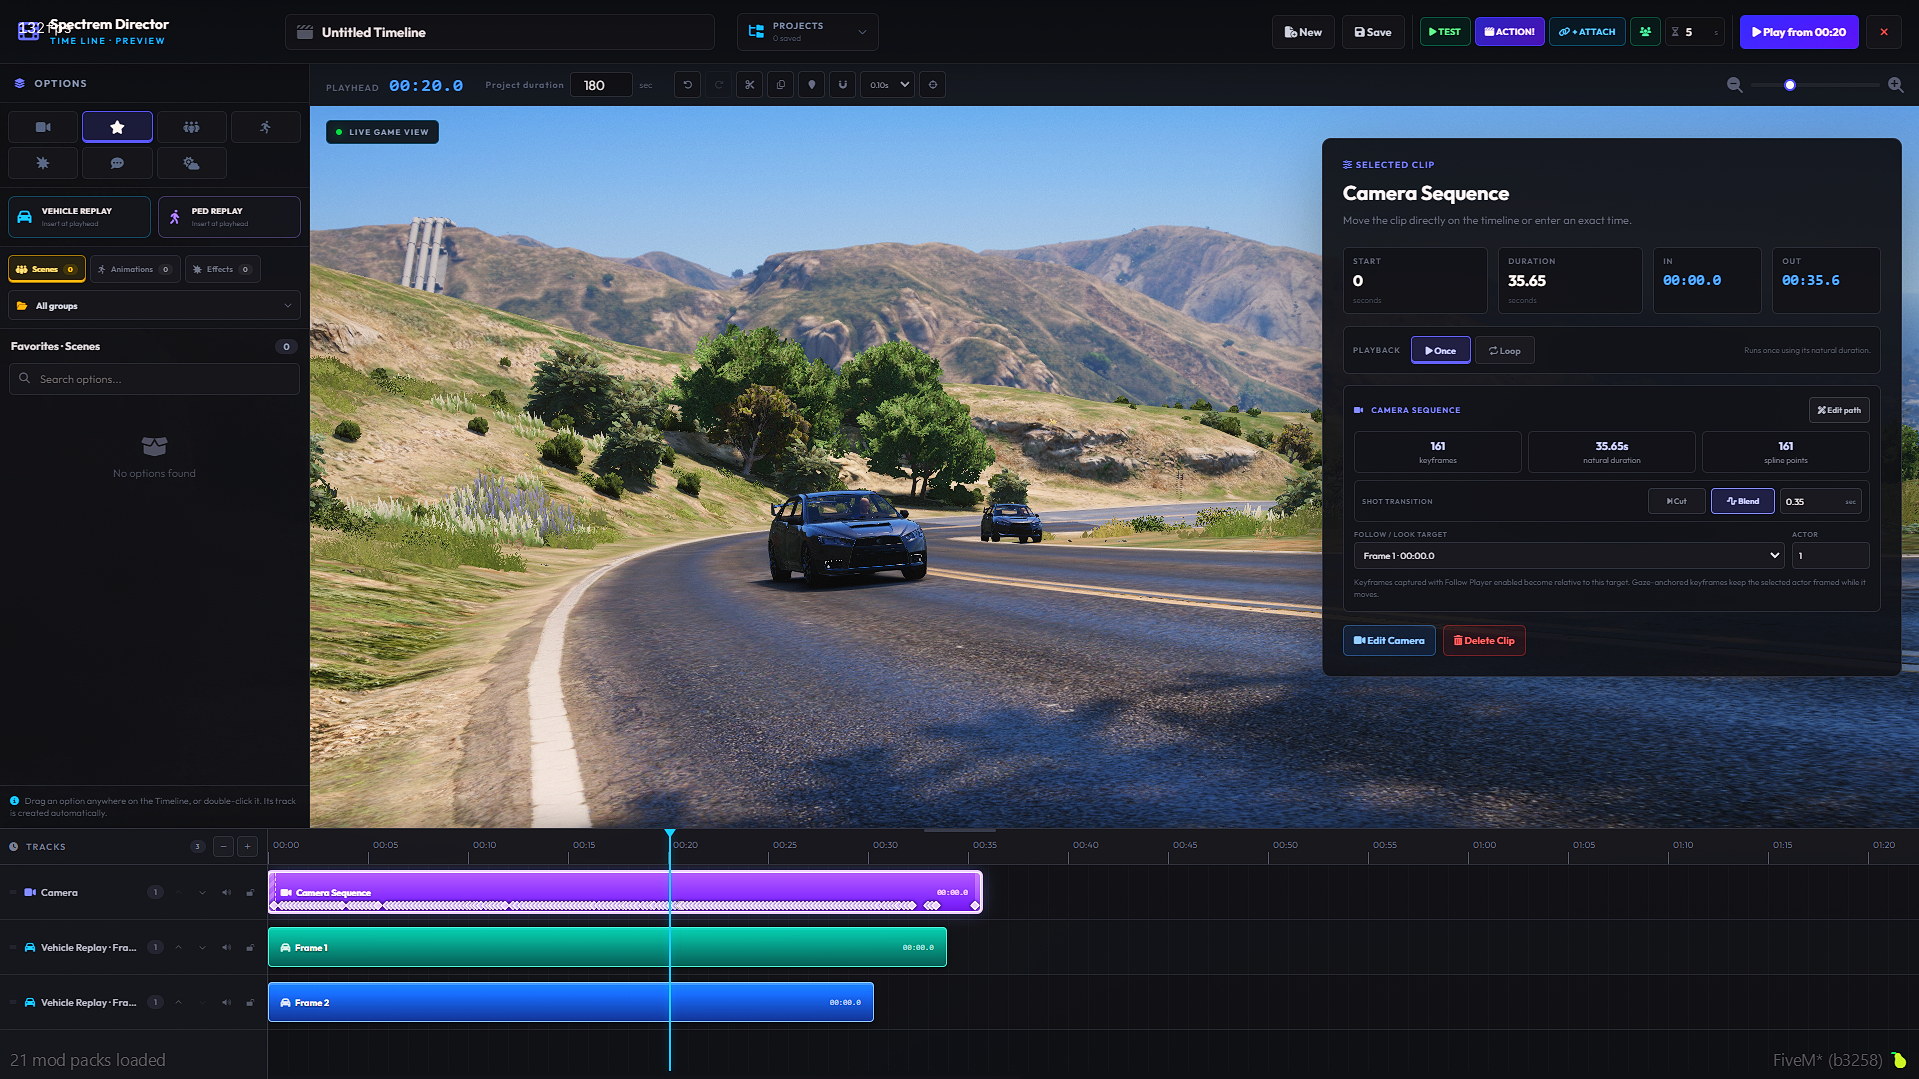
Task: Mute the second Vehicle Replay track
Action: pos(226,1003)
